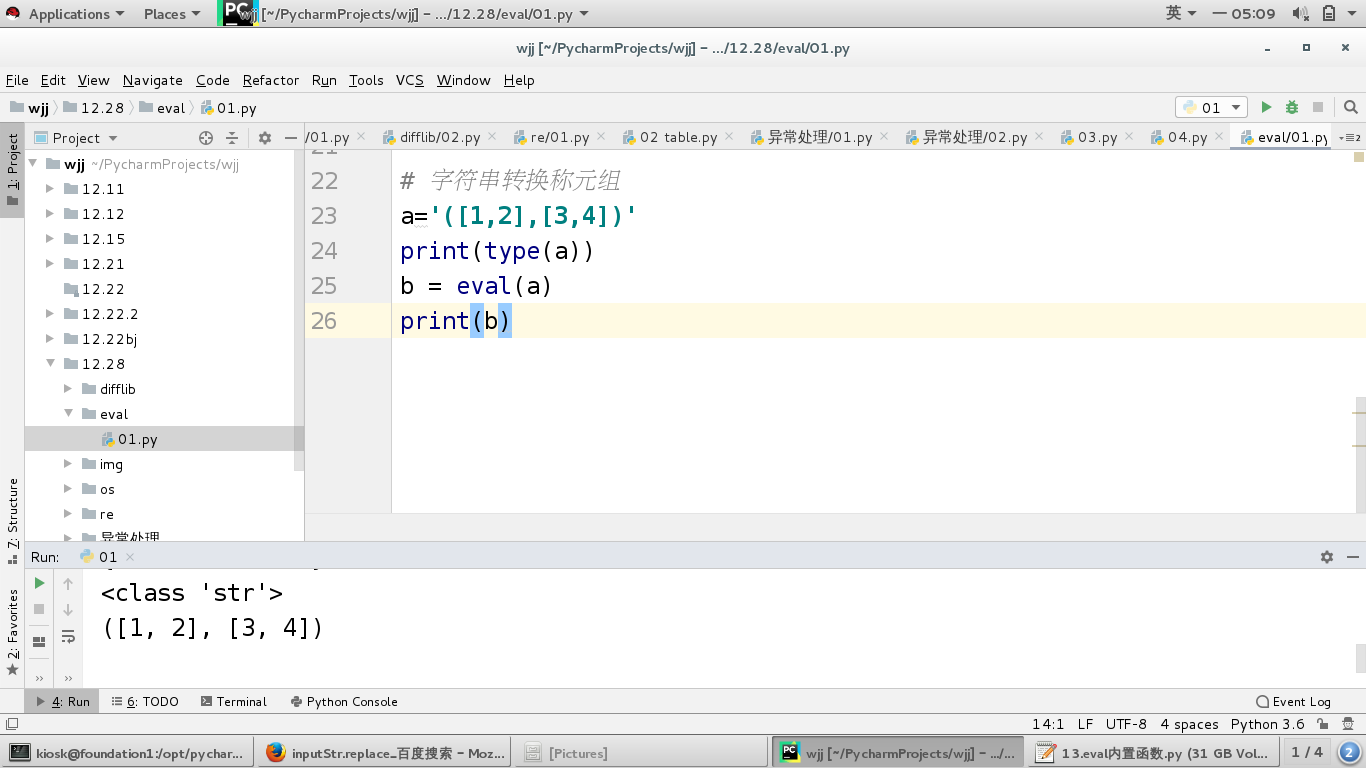Start debugging with the green bug icon
1366x768 pixels.
point(1292,108)
